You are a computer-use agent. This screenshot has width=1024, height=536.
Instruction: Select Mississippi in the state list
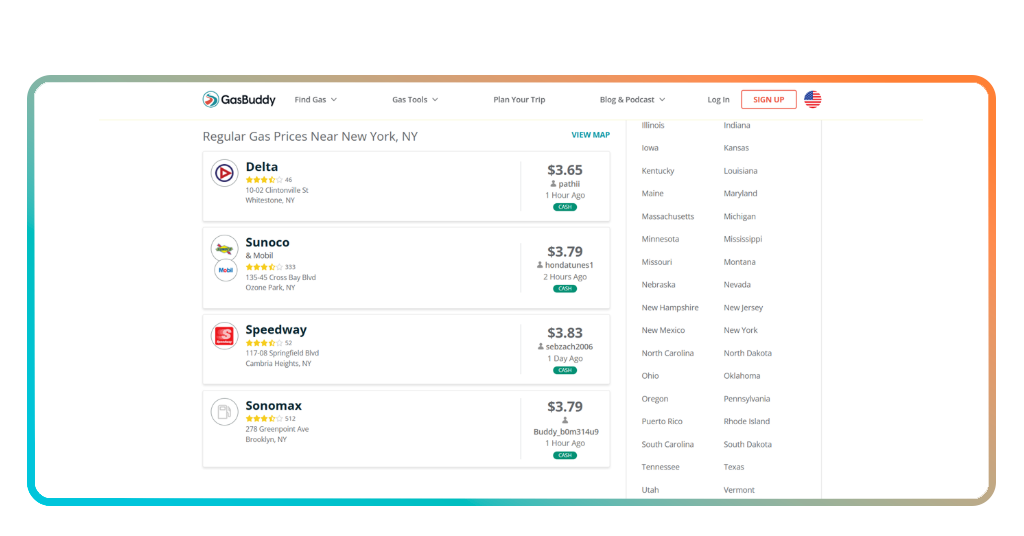743,239
